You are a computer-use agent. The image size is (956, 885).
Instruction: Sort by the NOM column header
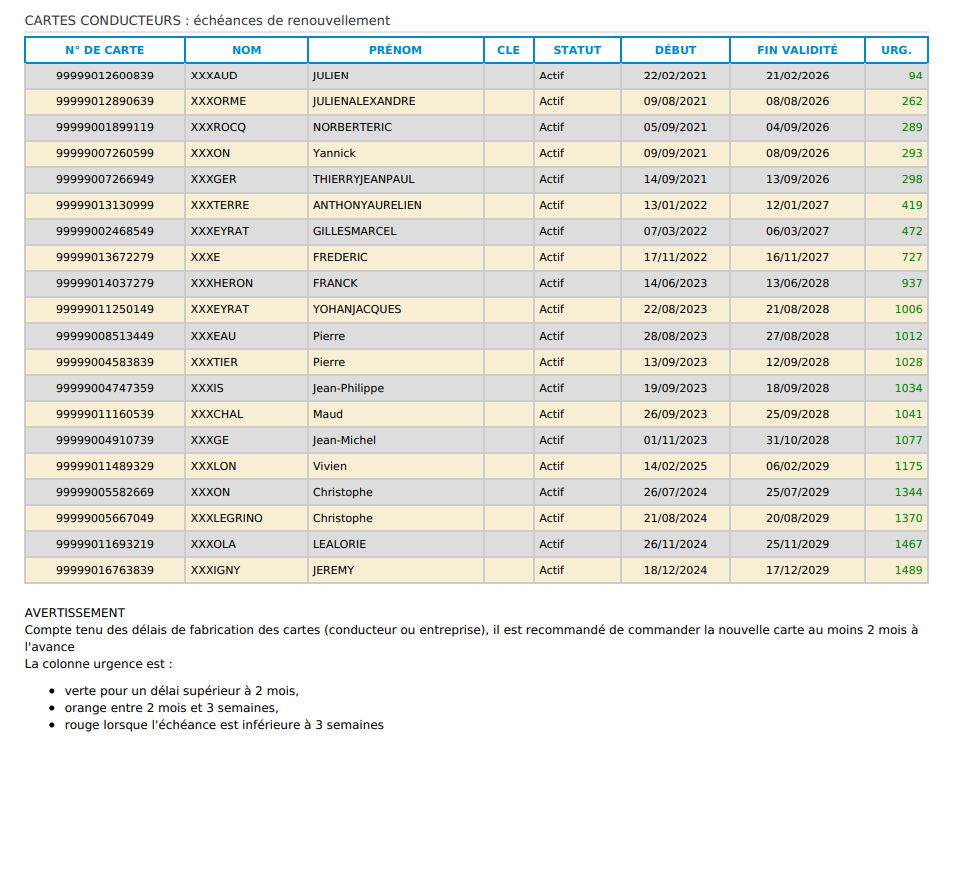point(246,50)
